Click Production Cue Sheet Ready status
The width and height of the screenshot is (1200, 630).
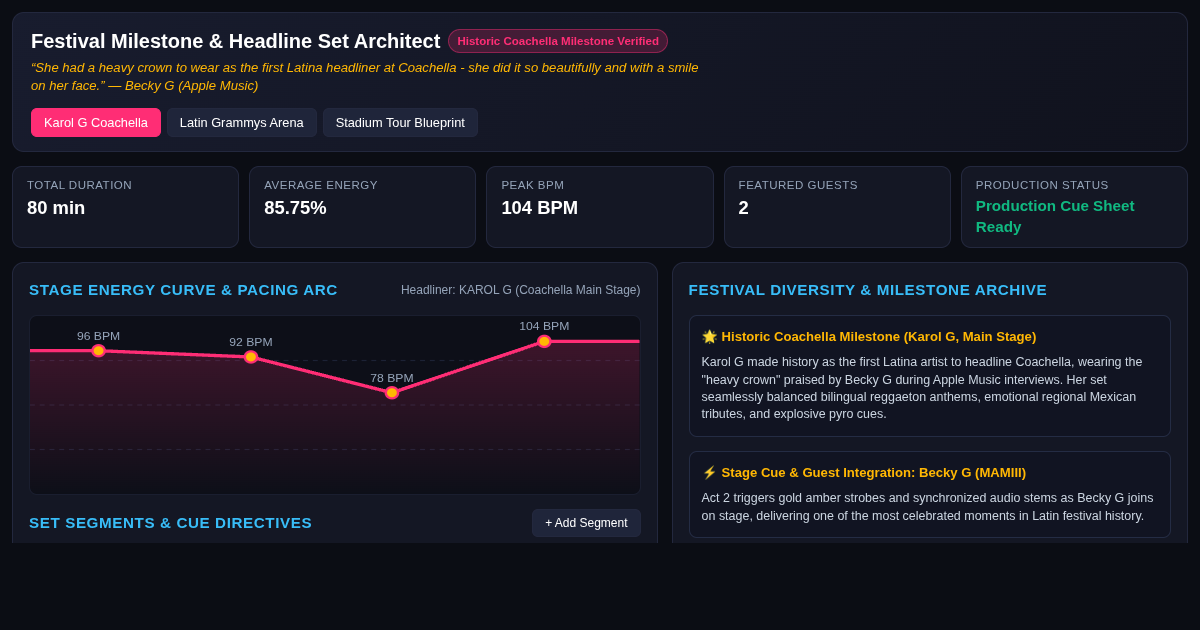(x=1055, y=216)
